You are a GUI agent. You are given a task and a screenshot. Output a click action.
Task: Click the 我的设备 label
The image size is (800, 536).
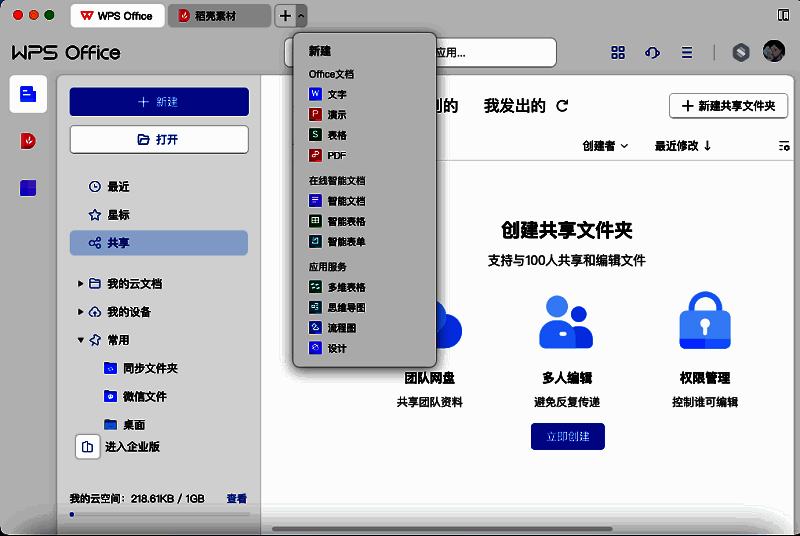(129, 312)
